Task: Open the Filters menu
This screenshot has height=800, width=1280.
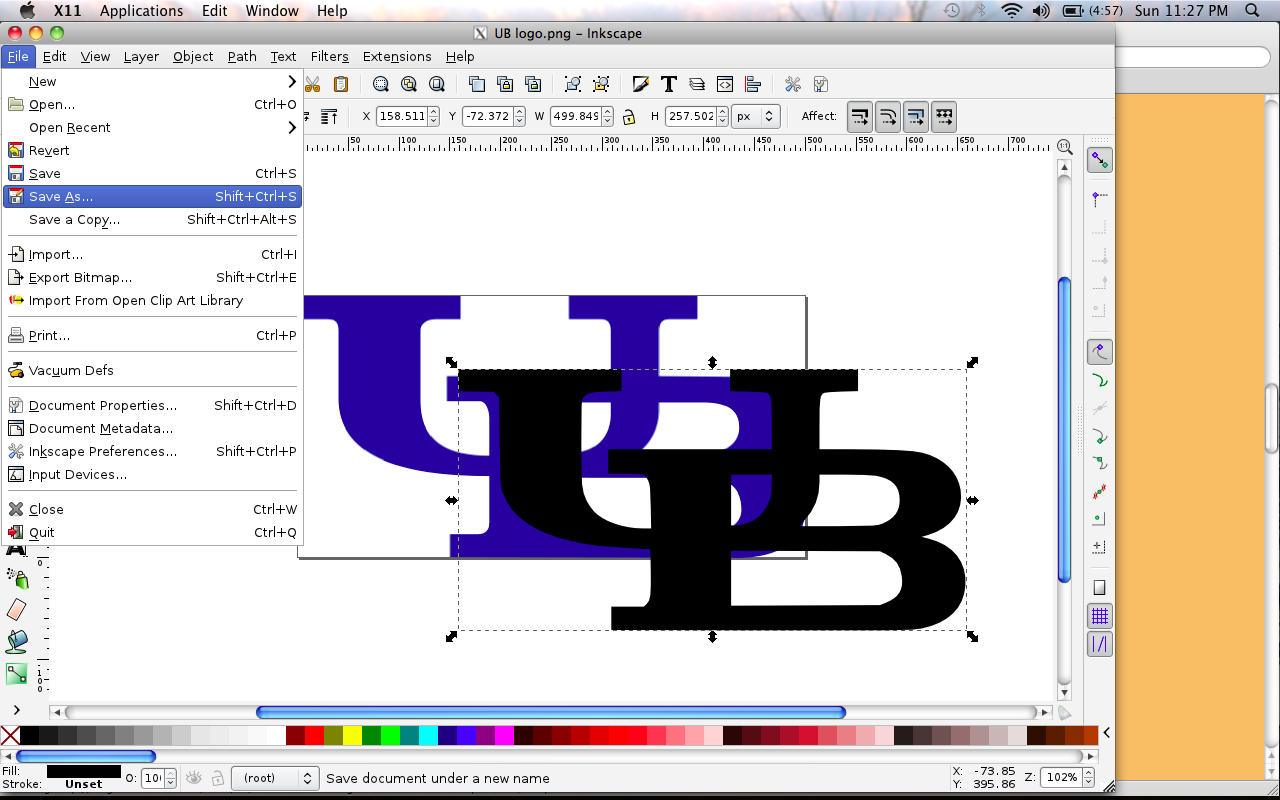Action: [x=329, y=57]
